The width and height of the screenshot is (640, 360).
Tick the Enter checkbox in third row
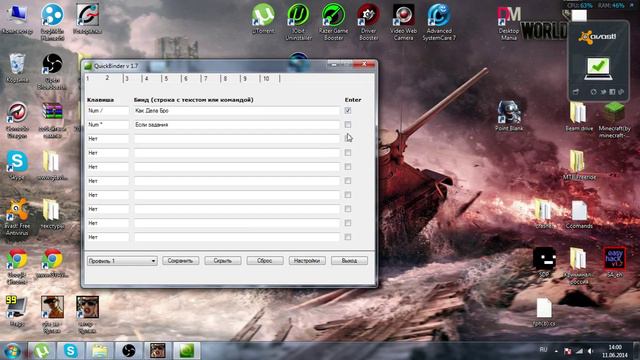click(348, 138)
